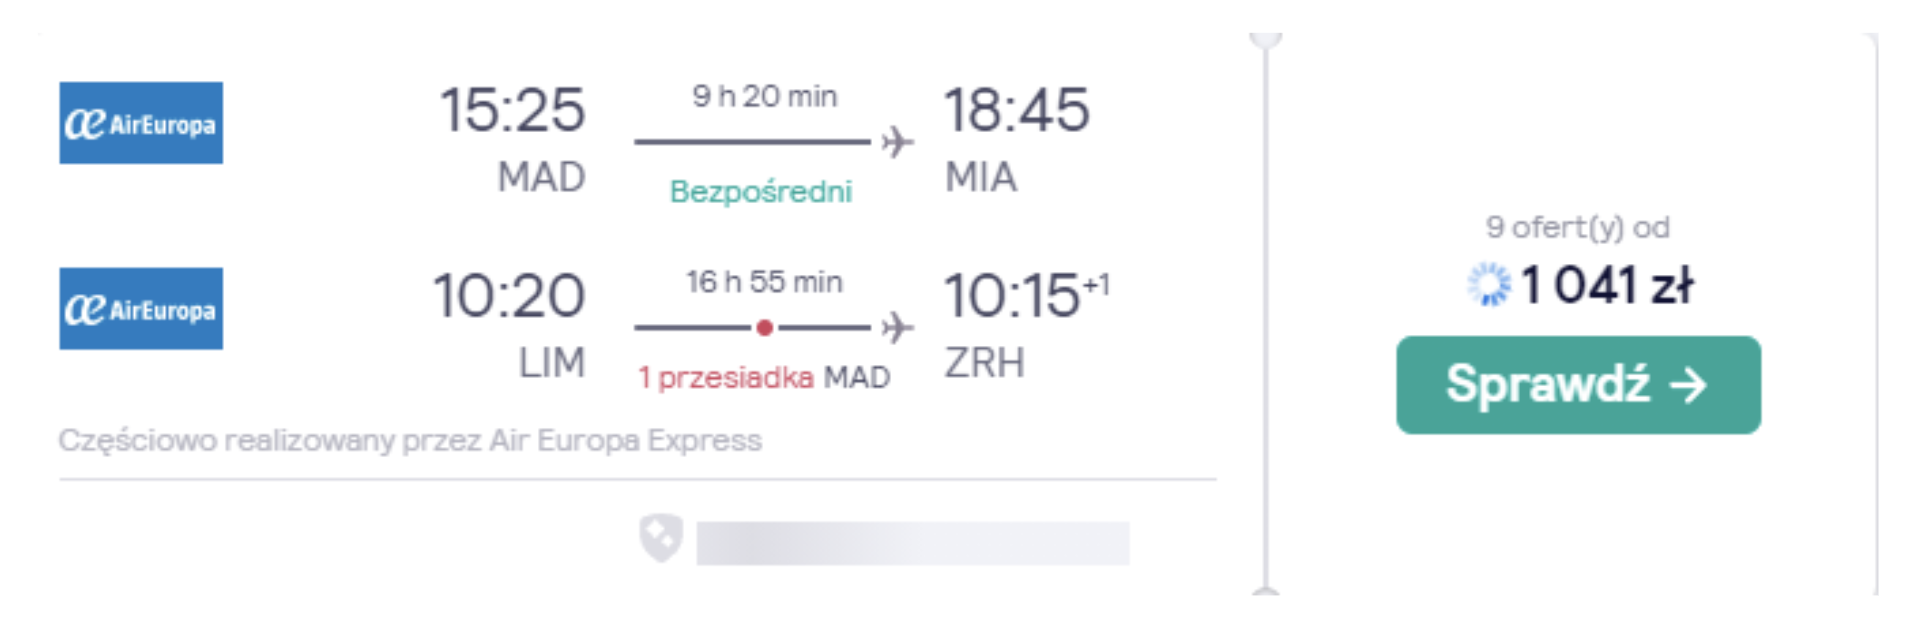The width and height of the screenshot is (1906, 620).
Task: Click the airplane icon on the direct flight line
Action: tap(897, 142)
